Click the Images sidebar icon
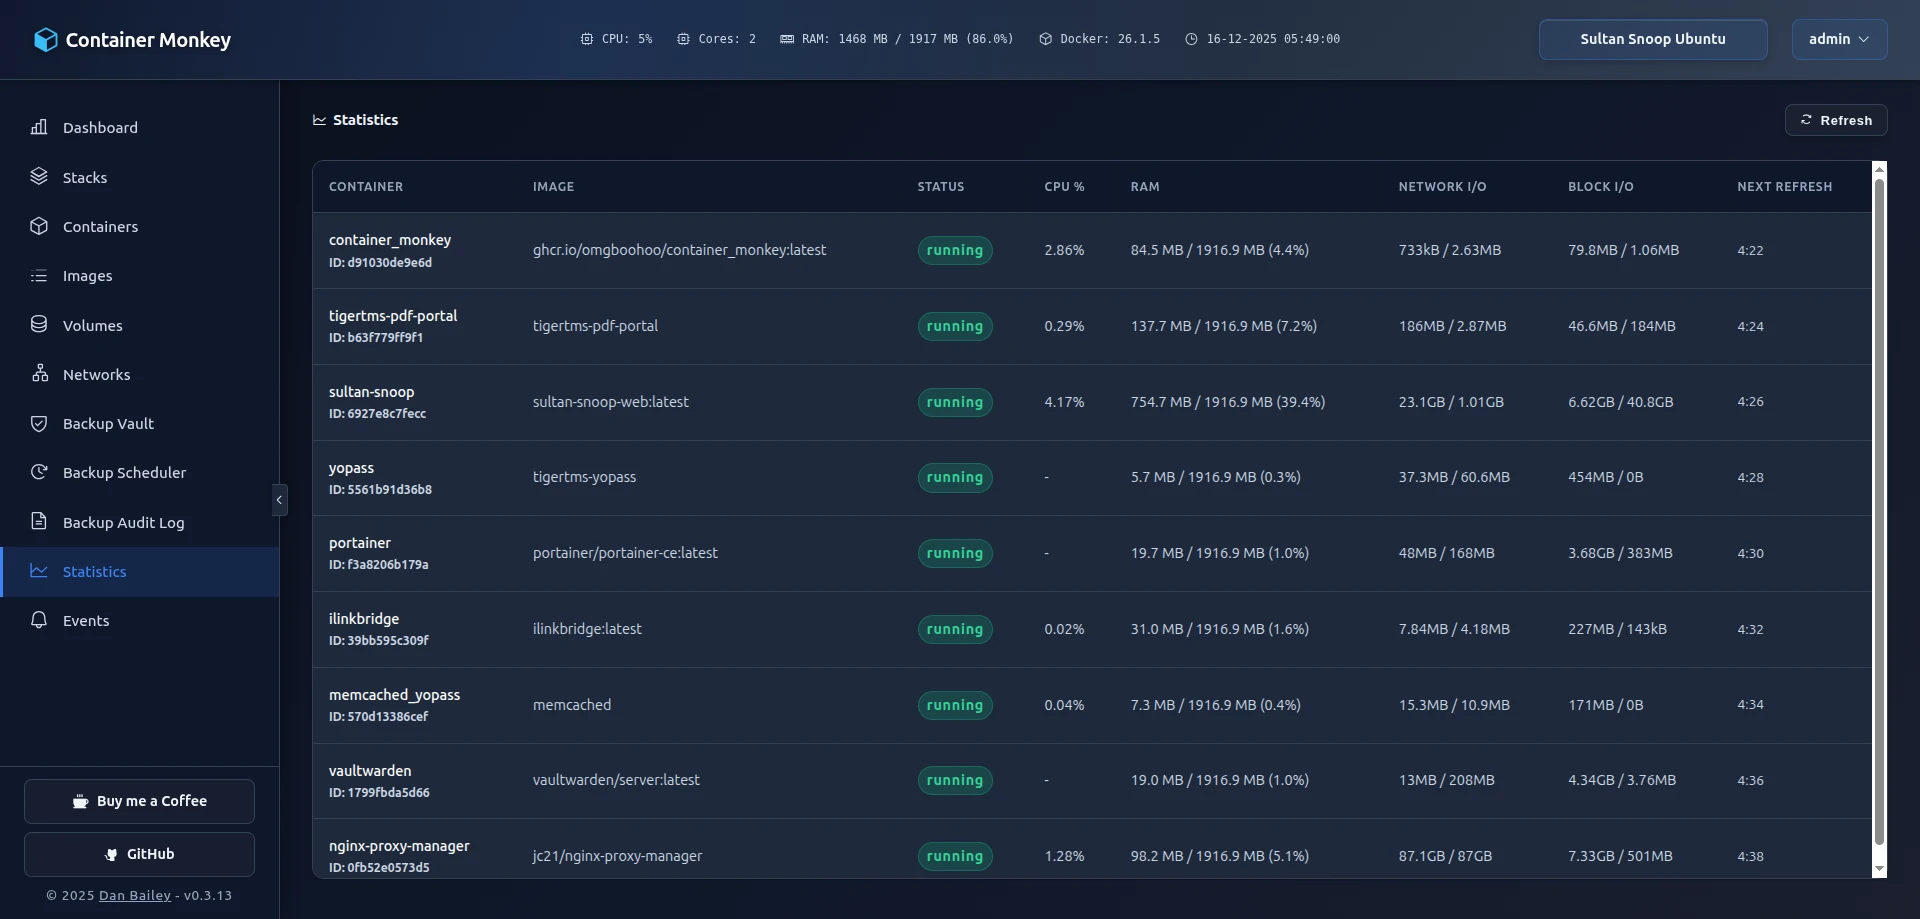The image size is (1920, 919). tap(39, 275)
